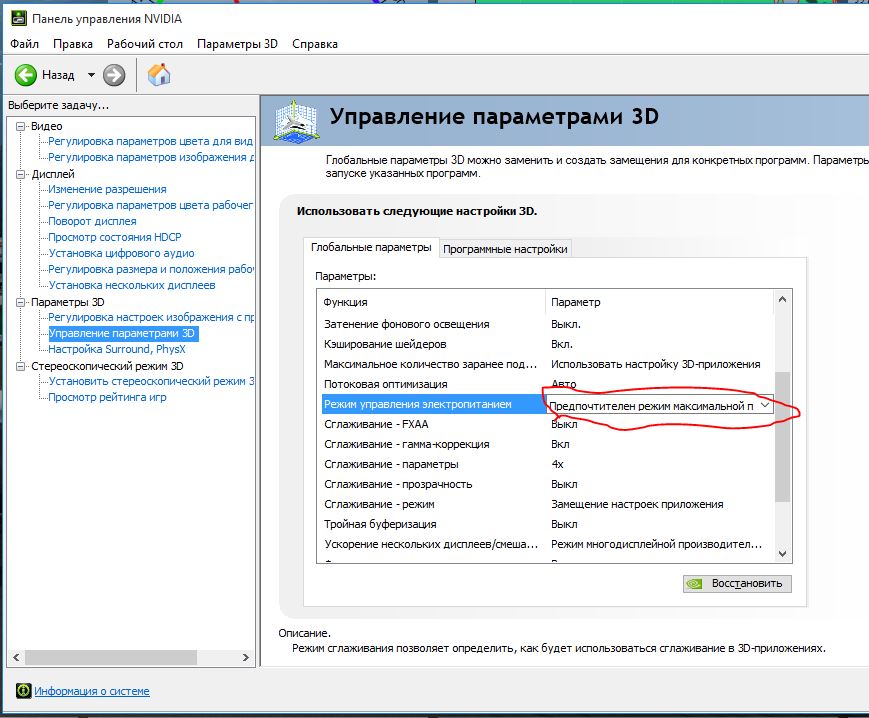
Task: Click the Функция column header
Action: coord(431,302)
